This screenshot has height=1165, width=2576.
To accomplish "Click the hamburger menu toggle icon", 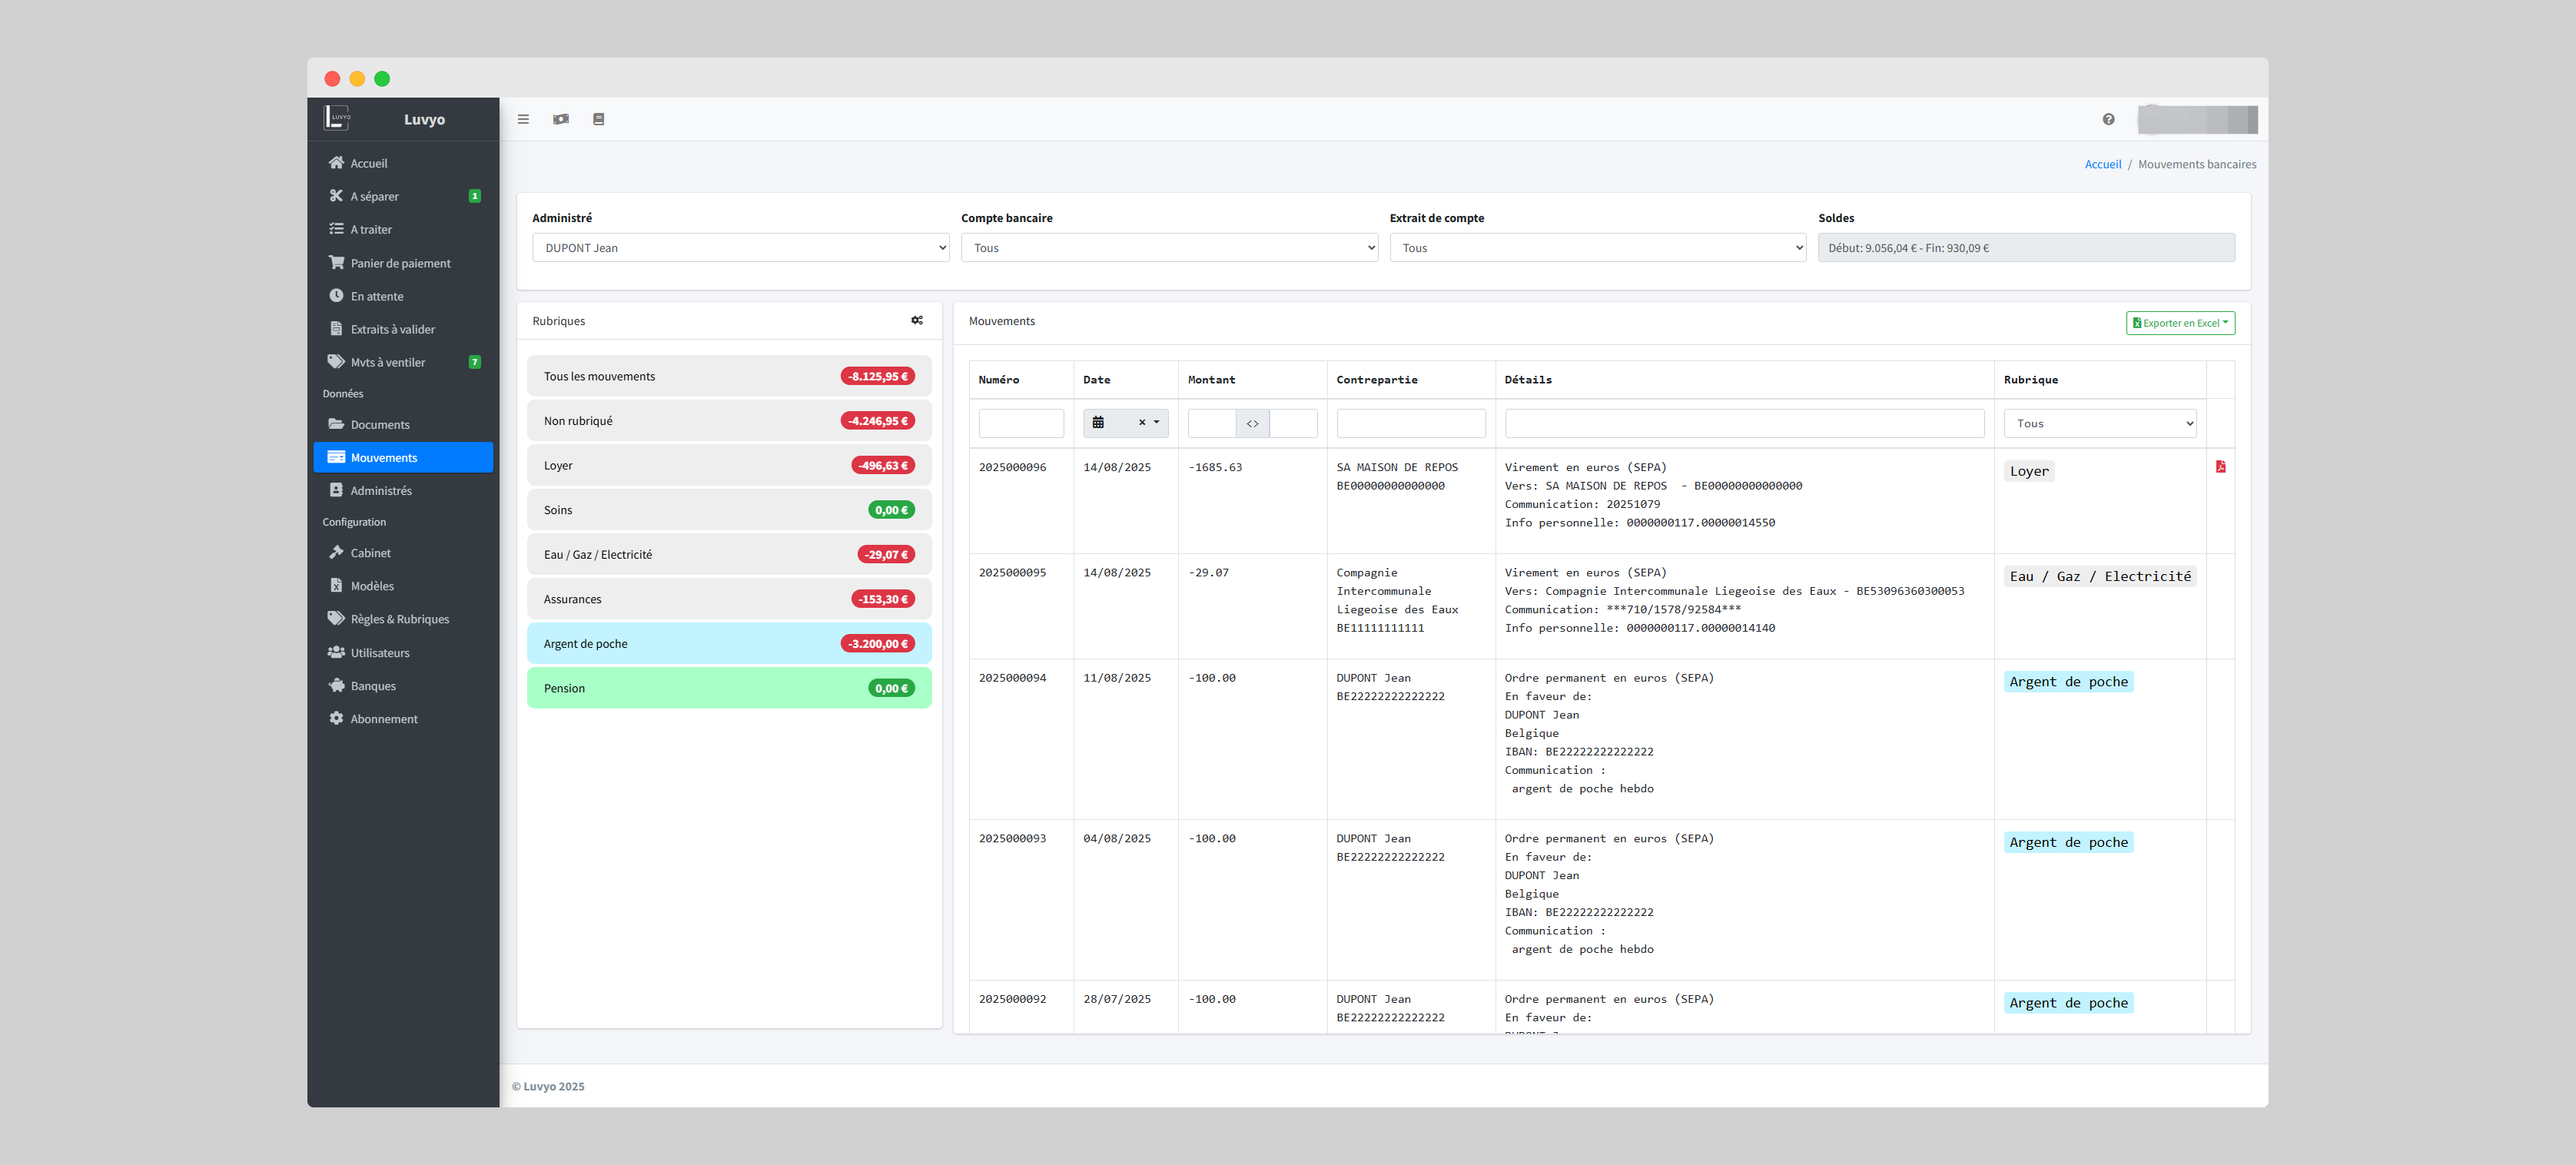I will 523,119.
